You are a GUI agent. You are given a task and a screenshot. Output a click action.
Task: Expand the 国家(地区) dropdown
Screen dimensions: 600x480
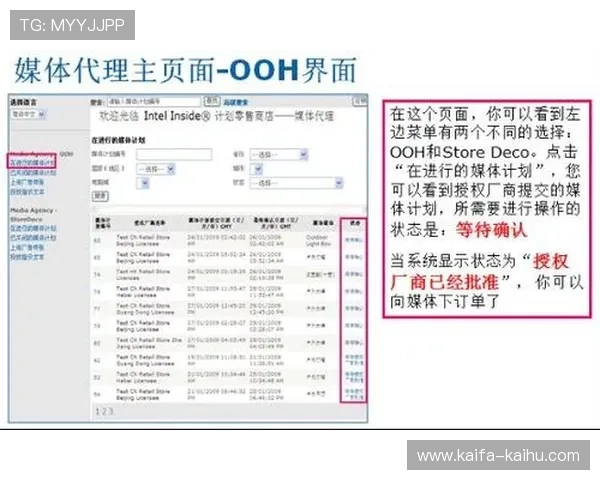[x=155, y=169]
